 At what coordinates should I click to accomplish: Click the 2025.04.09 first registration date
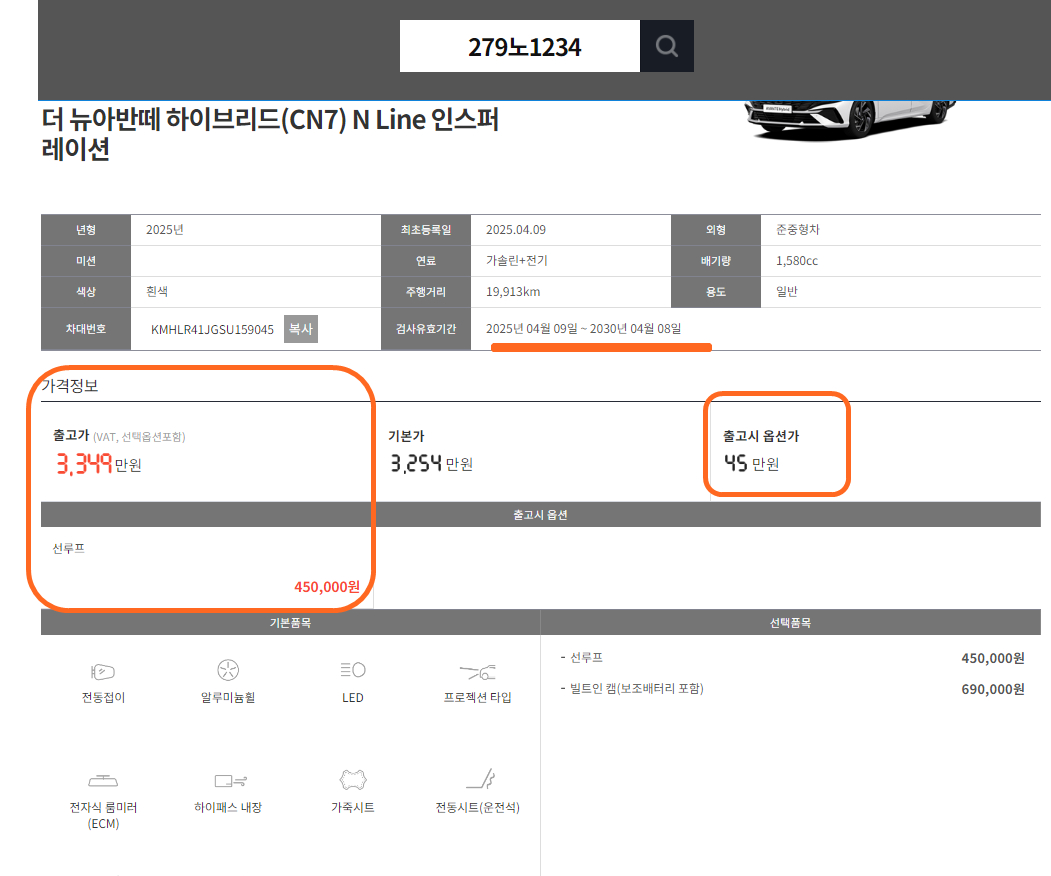pyautogui.click(x=515, y=230)
